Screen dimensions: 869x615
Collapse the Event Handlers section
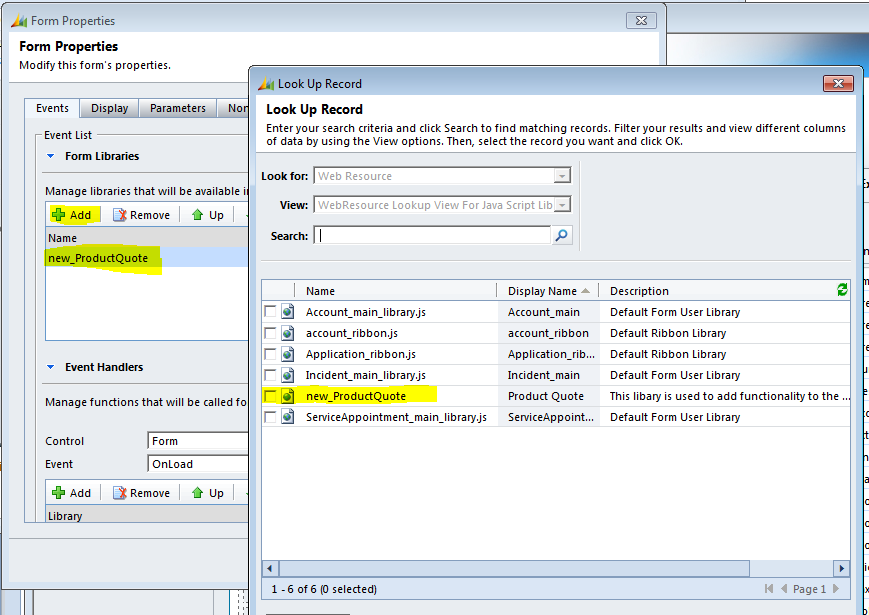tap(51, 367)
